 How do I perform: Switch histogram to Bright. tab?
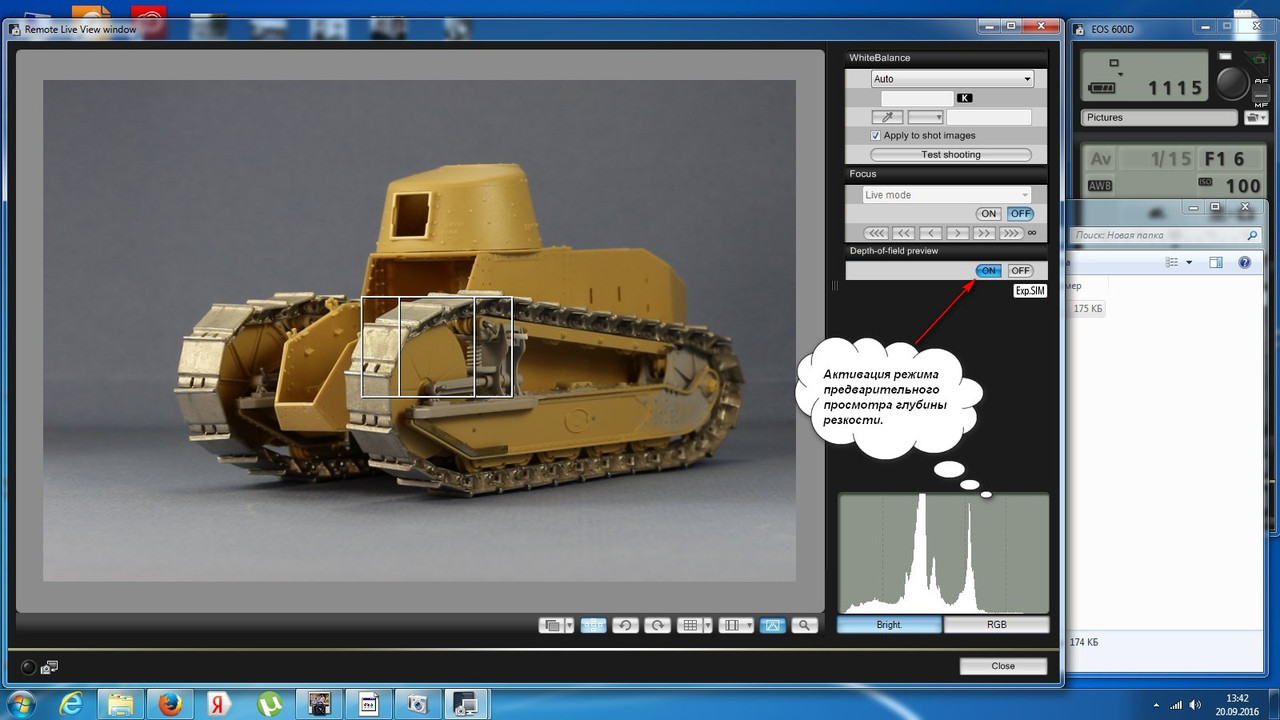(889, 624)
